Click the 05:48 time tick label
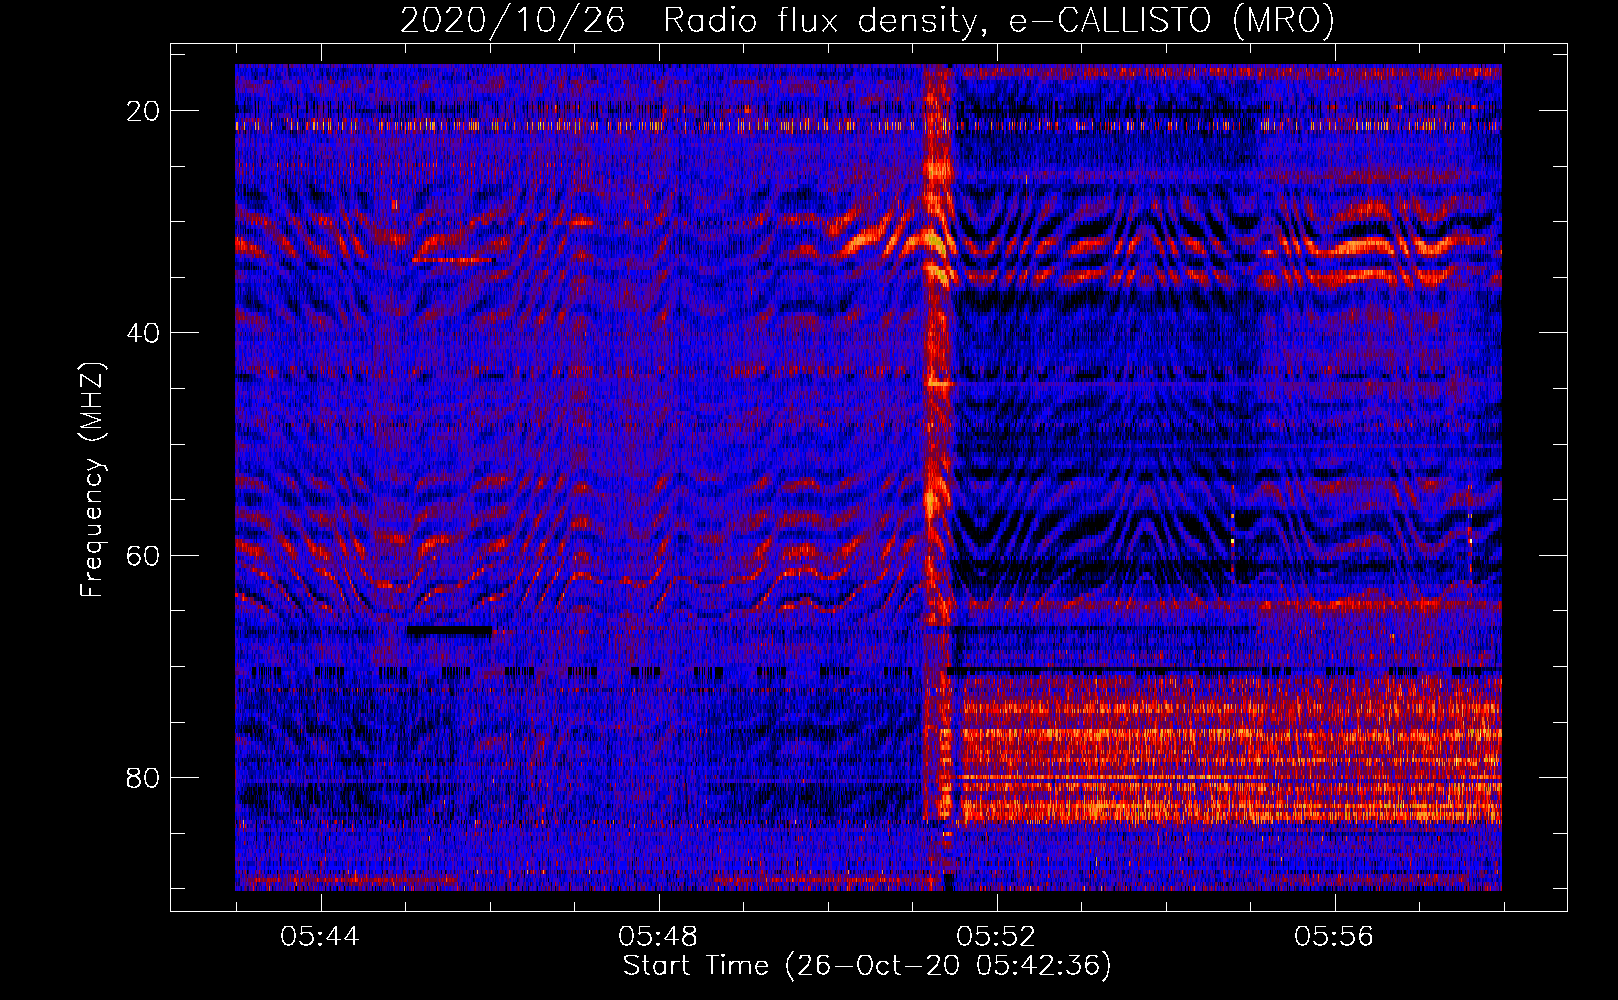1618x1000 pixels. click(658, 937)
